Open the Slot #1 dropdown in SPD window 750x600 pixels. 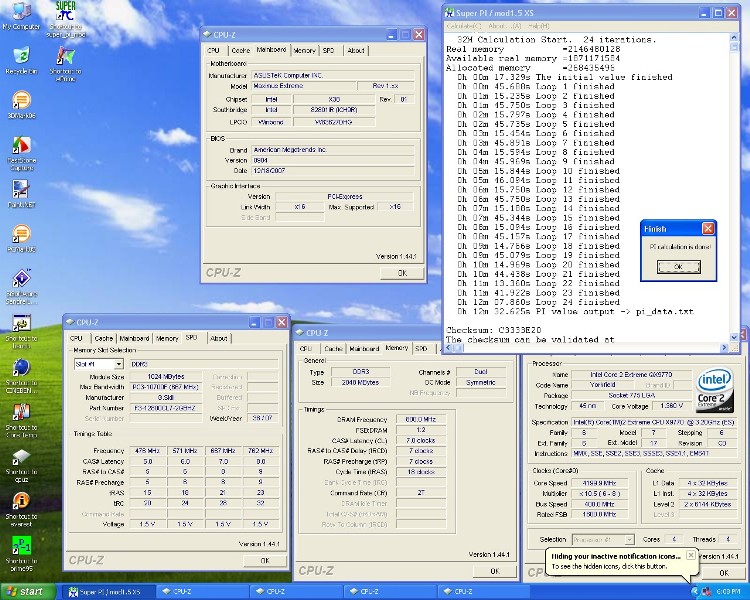118,365
